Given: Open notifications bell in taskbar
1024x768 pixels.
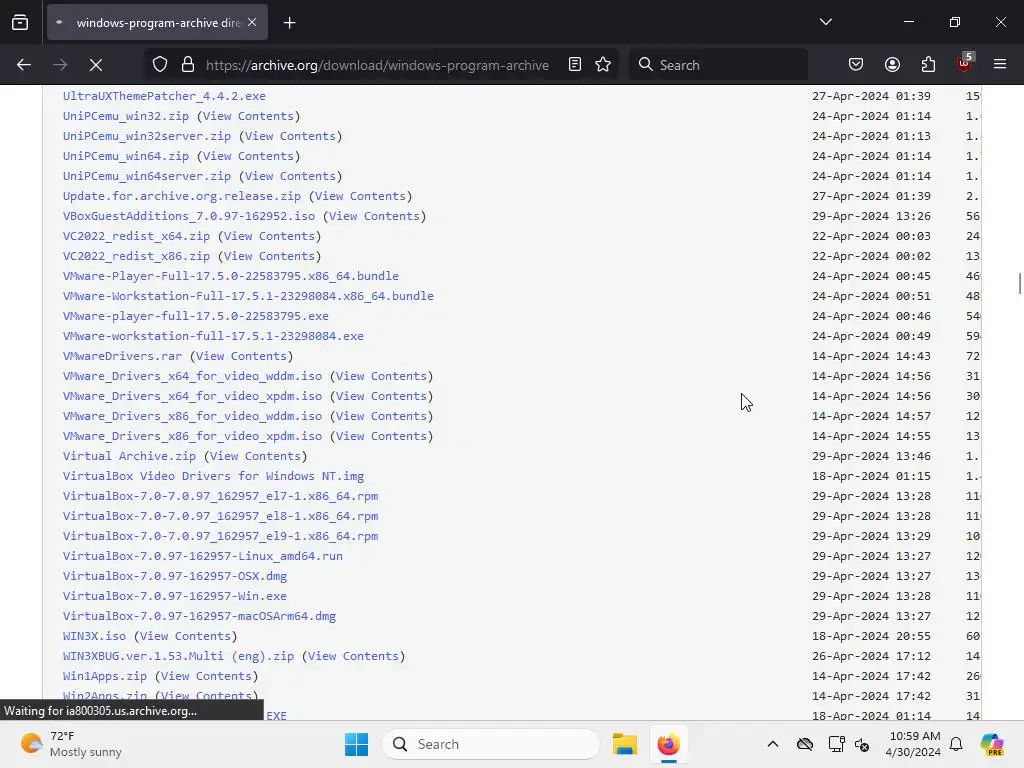Looking at the screenshot, I should [956, 744].
